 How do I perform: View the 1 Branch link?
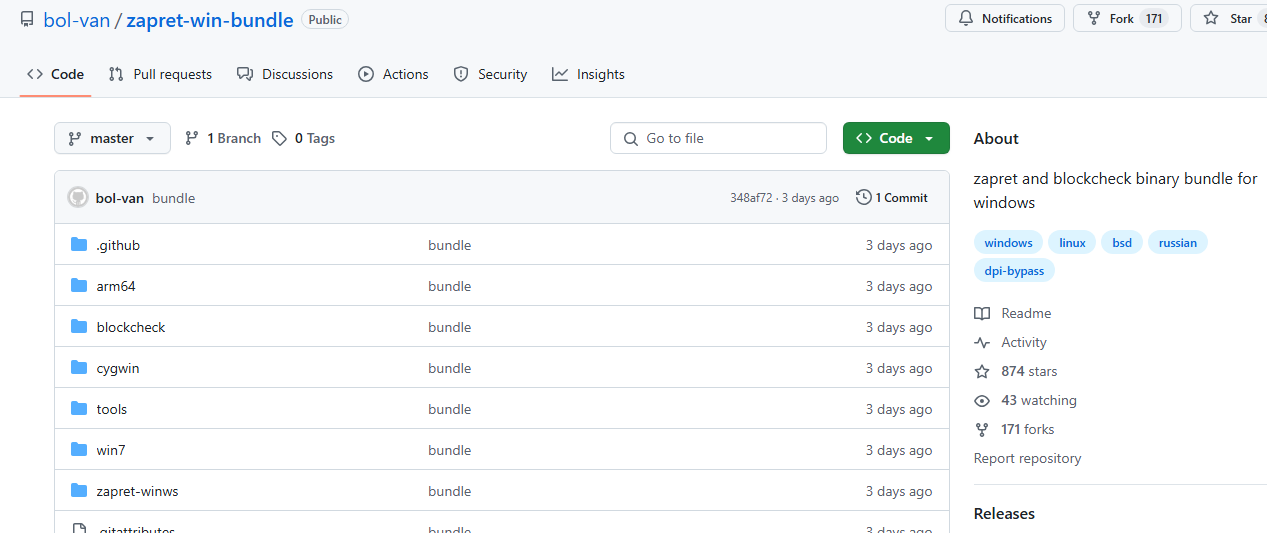tap(223, 138)
